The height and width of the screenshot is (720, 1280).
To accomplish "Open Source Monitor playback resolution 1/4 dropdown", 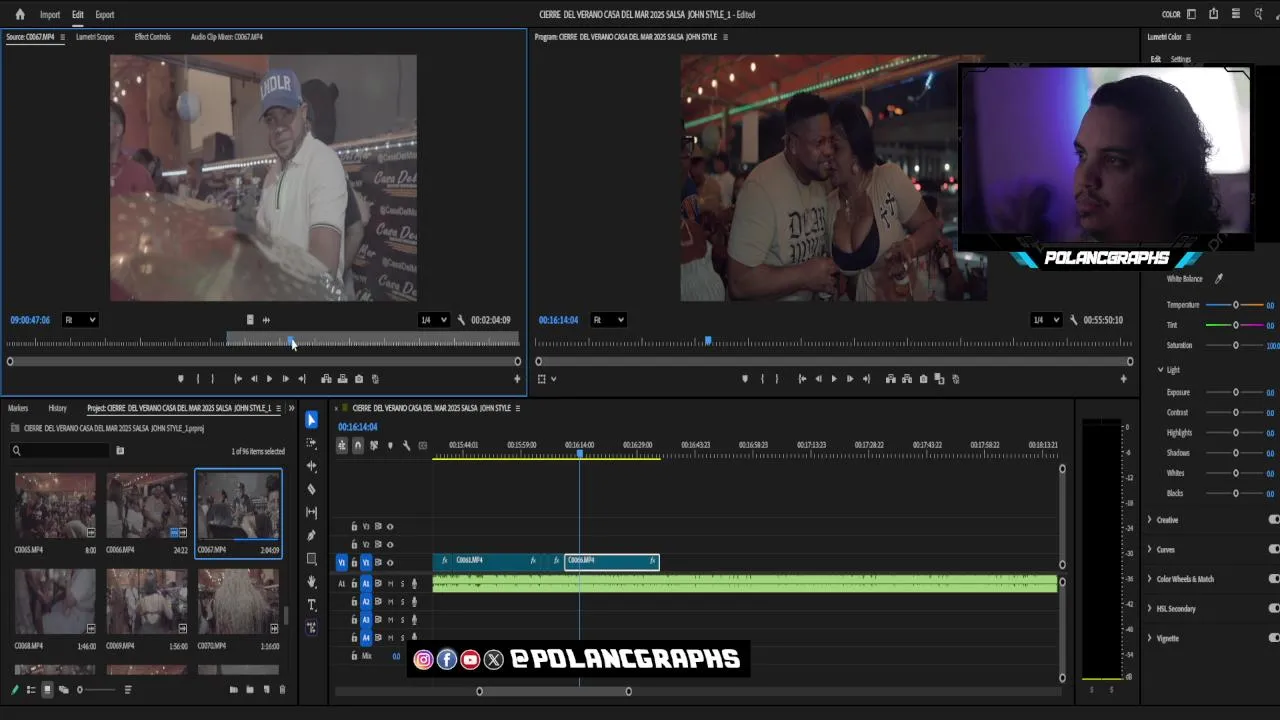I will [432, 320].
